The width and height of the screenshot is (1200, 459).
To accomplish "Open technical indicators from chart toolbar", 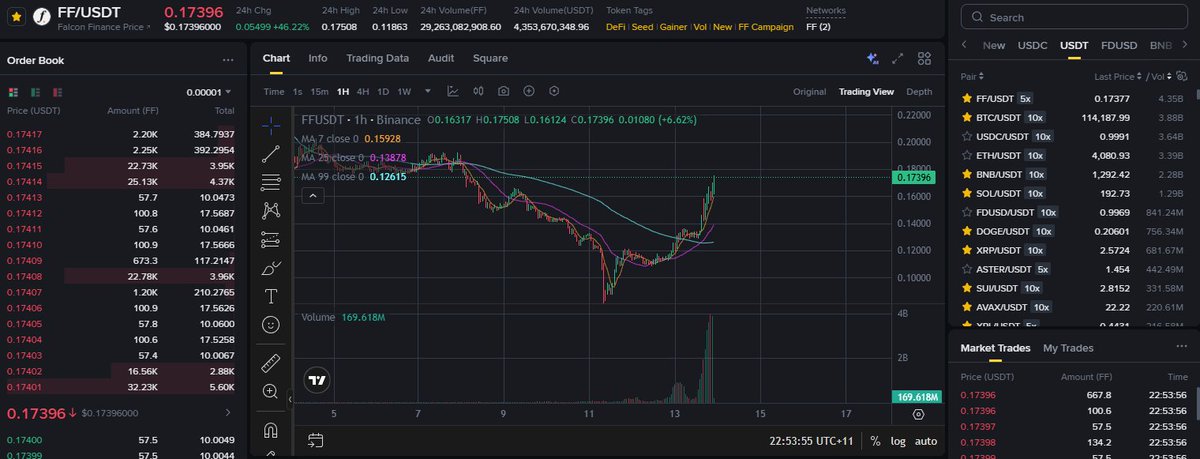I will coord(452,91).
